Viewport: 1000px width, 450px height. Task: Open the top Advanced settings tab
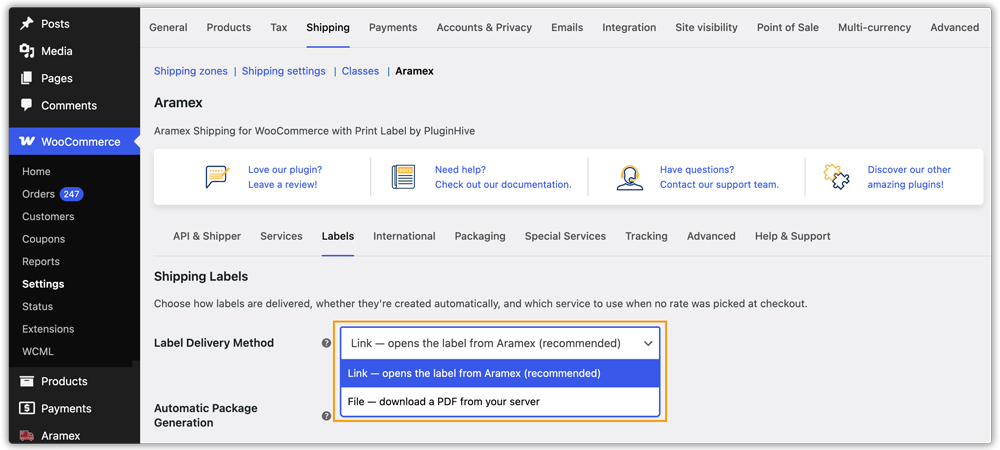click(x=955, y=27)
